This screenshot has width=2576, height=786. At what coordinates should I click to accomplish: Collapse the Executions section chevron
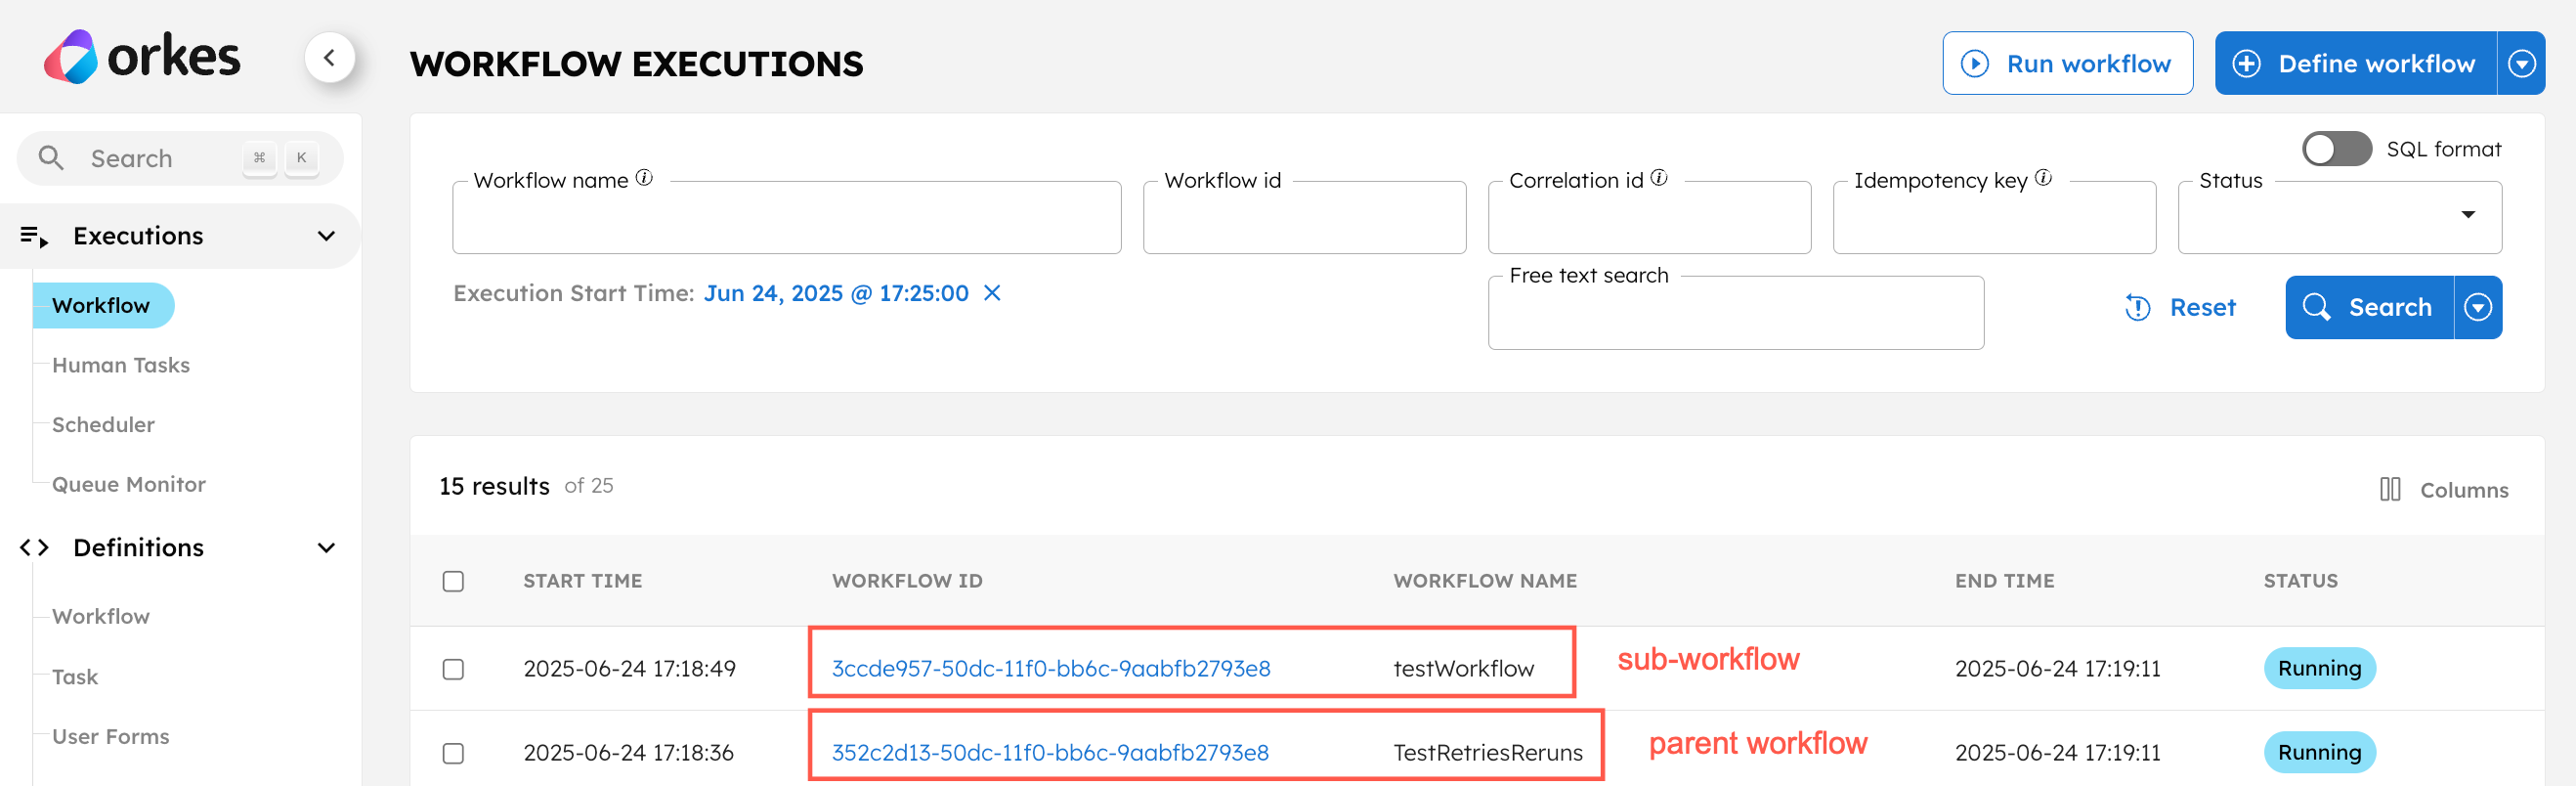point(326,236)
